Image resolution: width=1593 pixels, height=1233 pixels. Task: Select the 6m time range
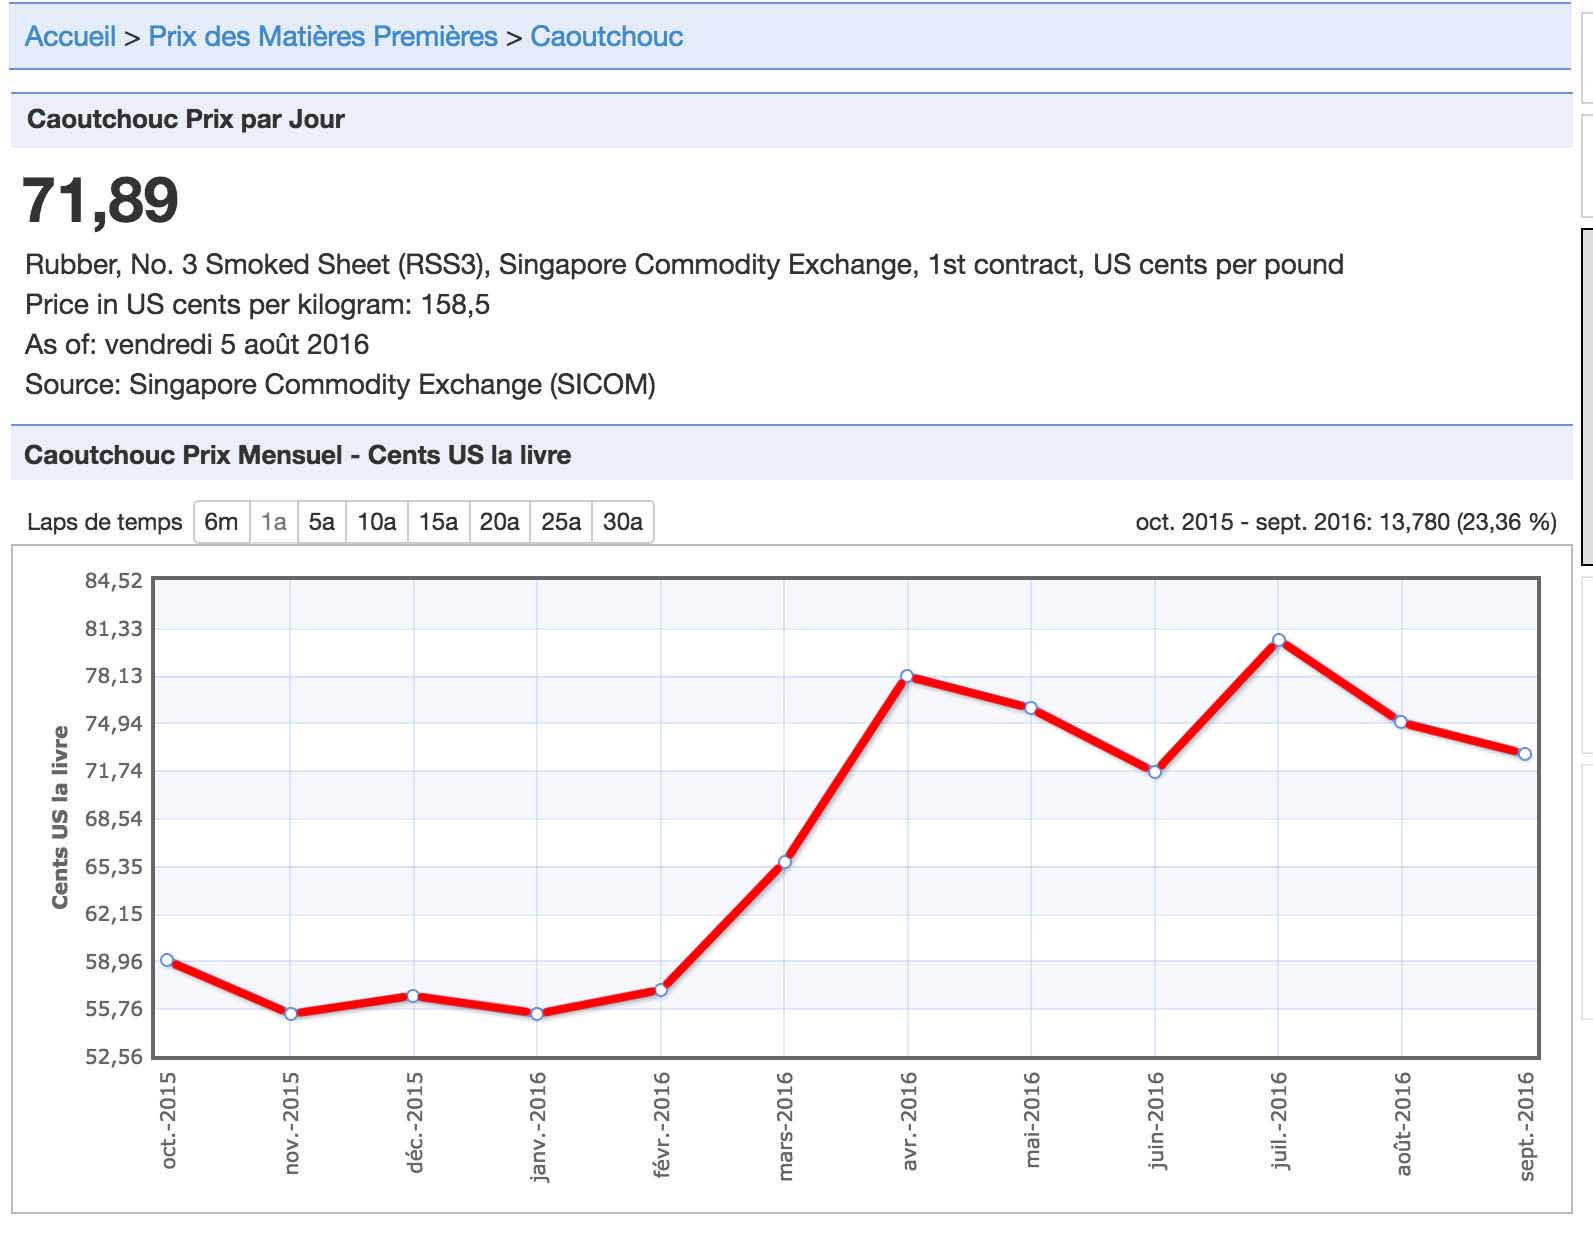221,522
